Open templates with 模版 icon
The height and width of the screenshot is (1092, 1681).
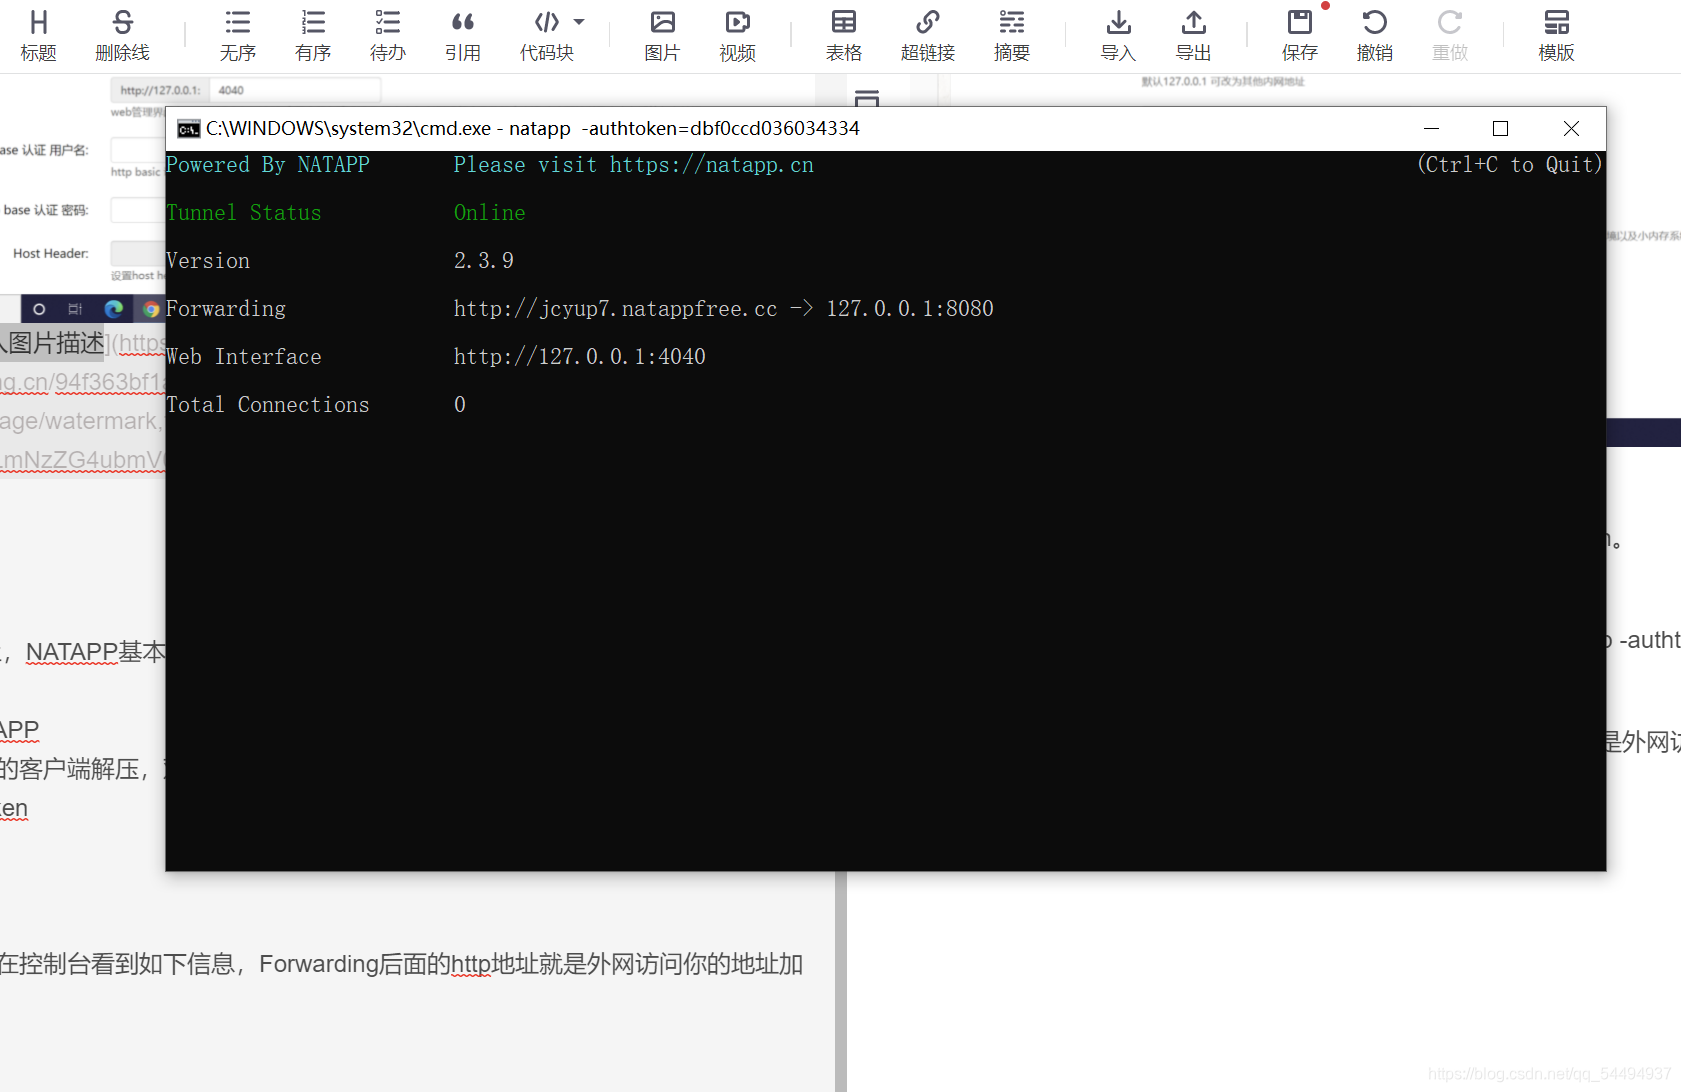click(1556, 36)
